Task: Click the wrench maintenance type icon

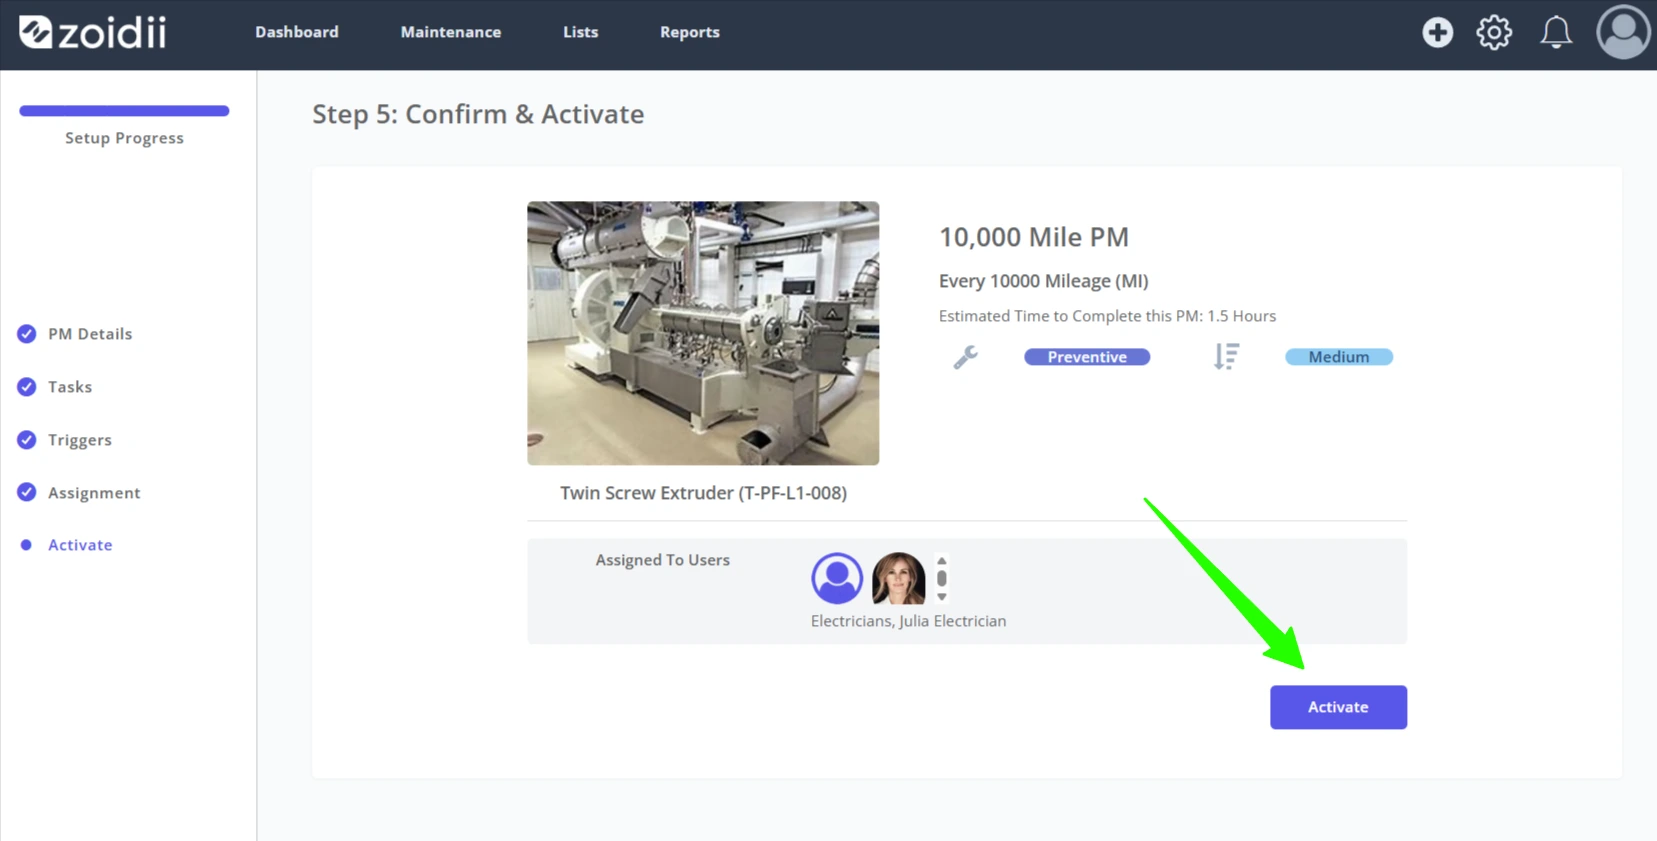Action: pos(965,357)
